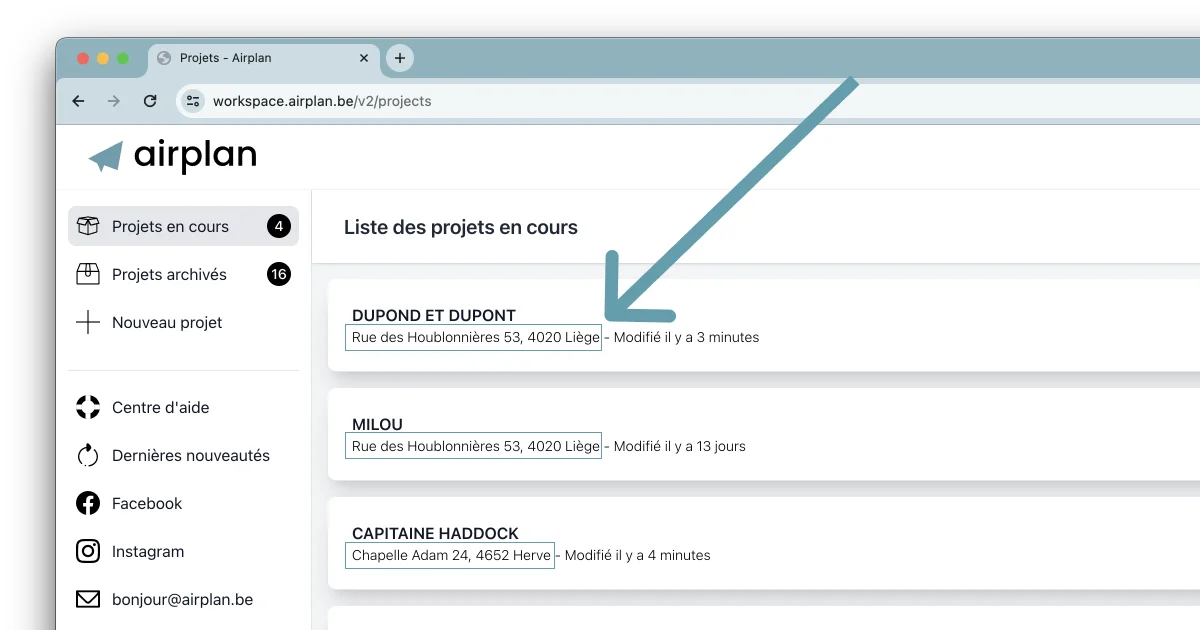Click the Instagram logo icon
Viewport: 1200px width, 630px height.
(x=88, y=551)
